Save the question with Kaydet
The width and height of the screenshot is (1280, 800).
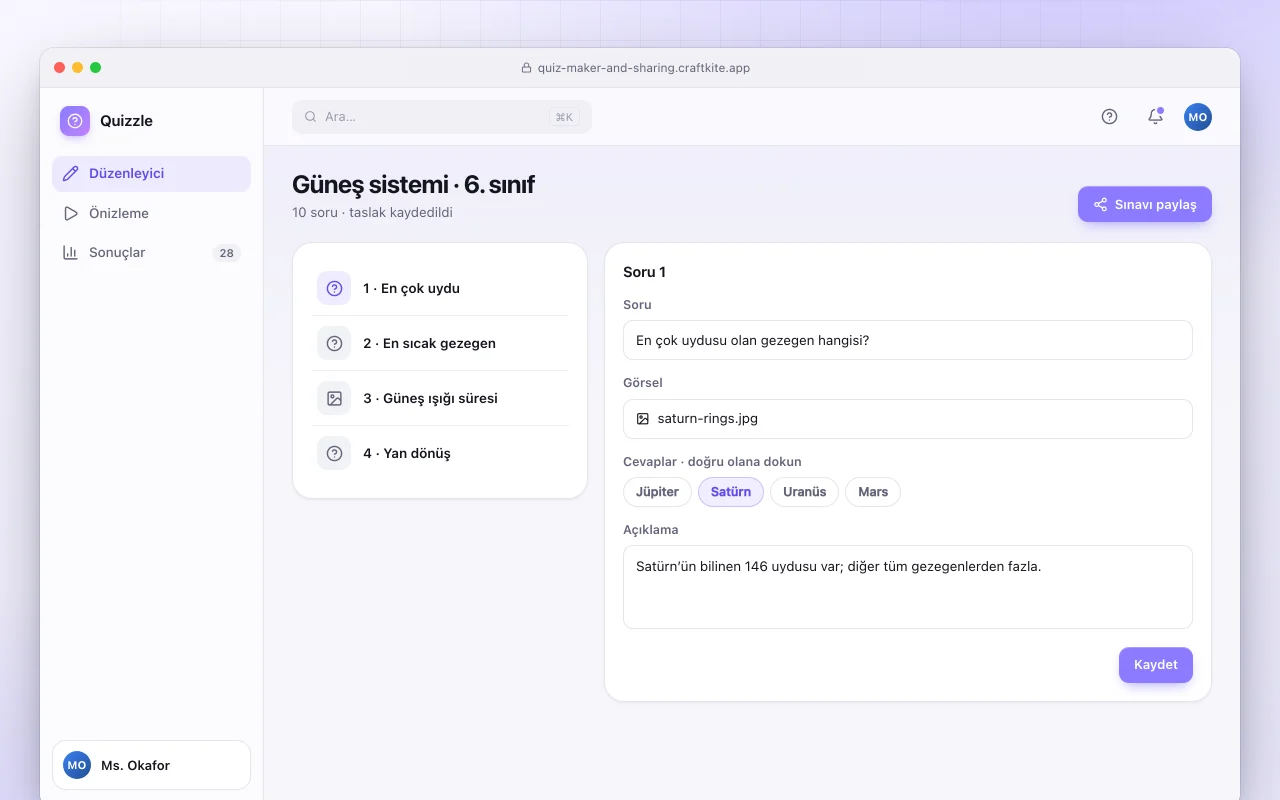coord(1156,665)
